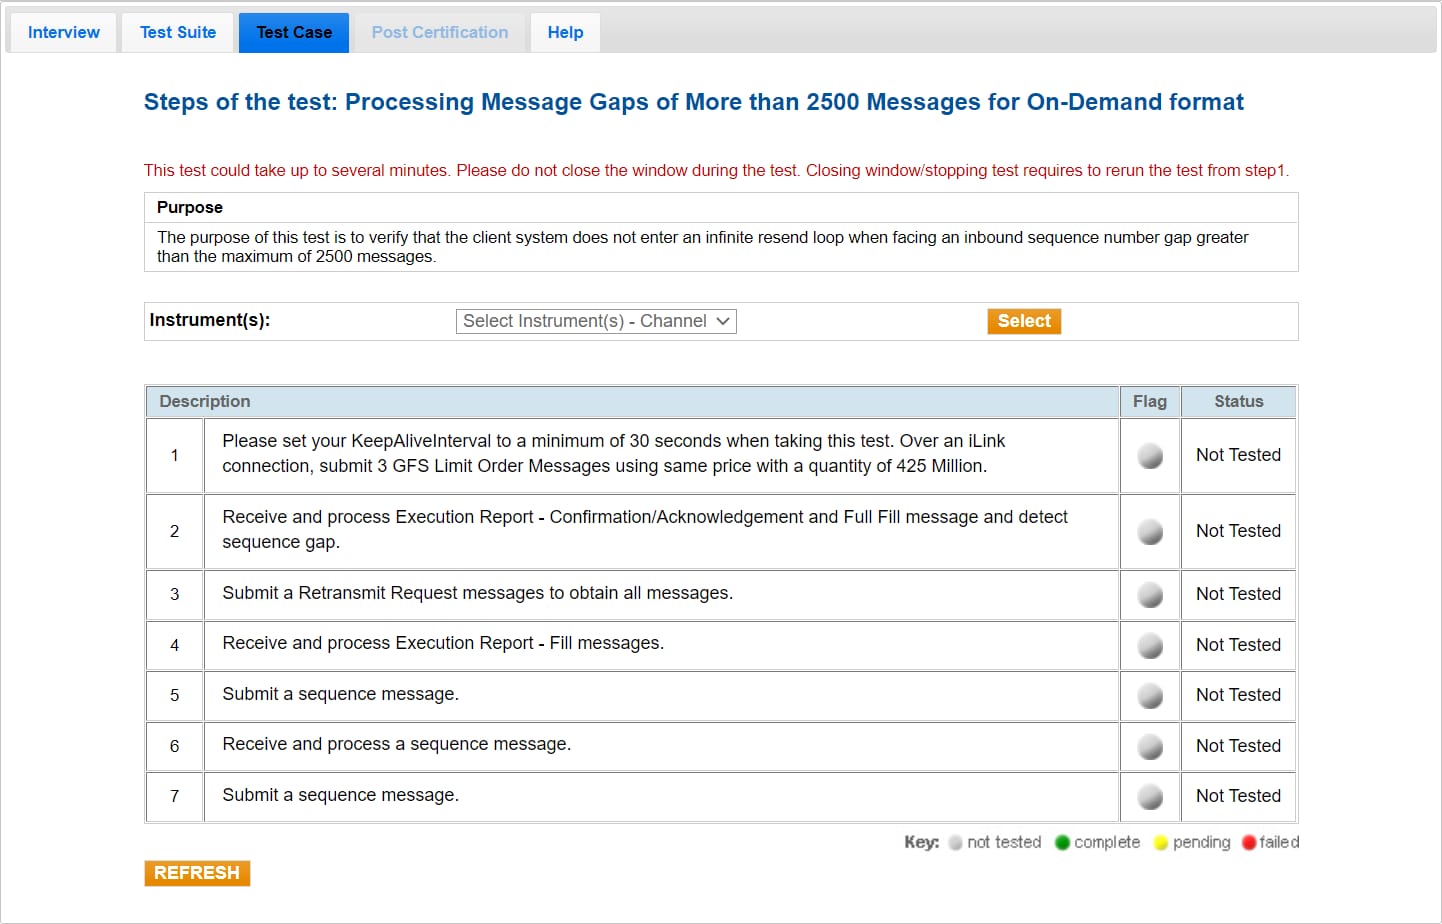Click the Not Tested status of step 1

pyautogui.click(x=1238, y=455)
